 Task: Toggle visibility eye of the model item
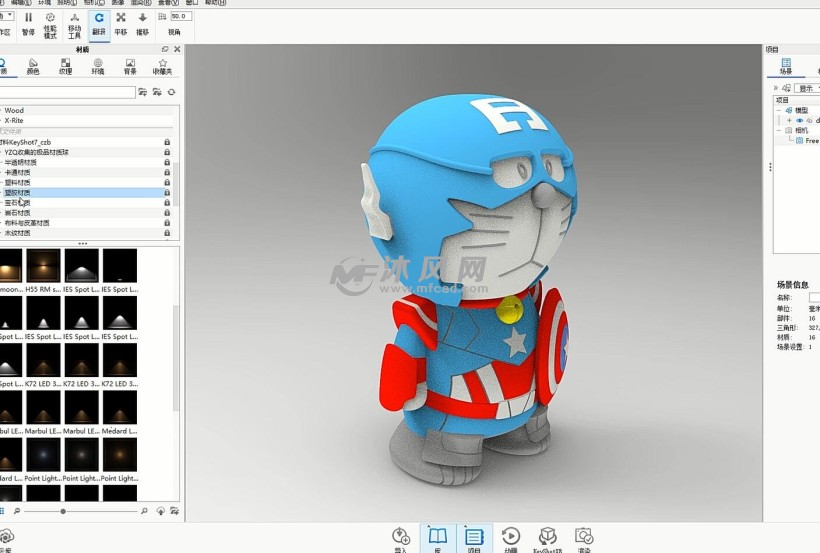[x=799, y=120]
